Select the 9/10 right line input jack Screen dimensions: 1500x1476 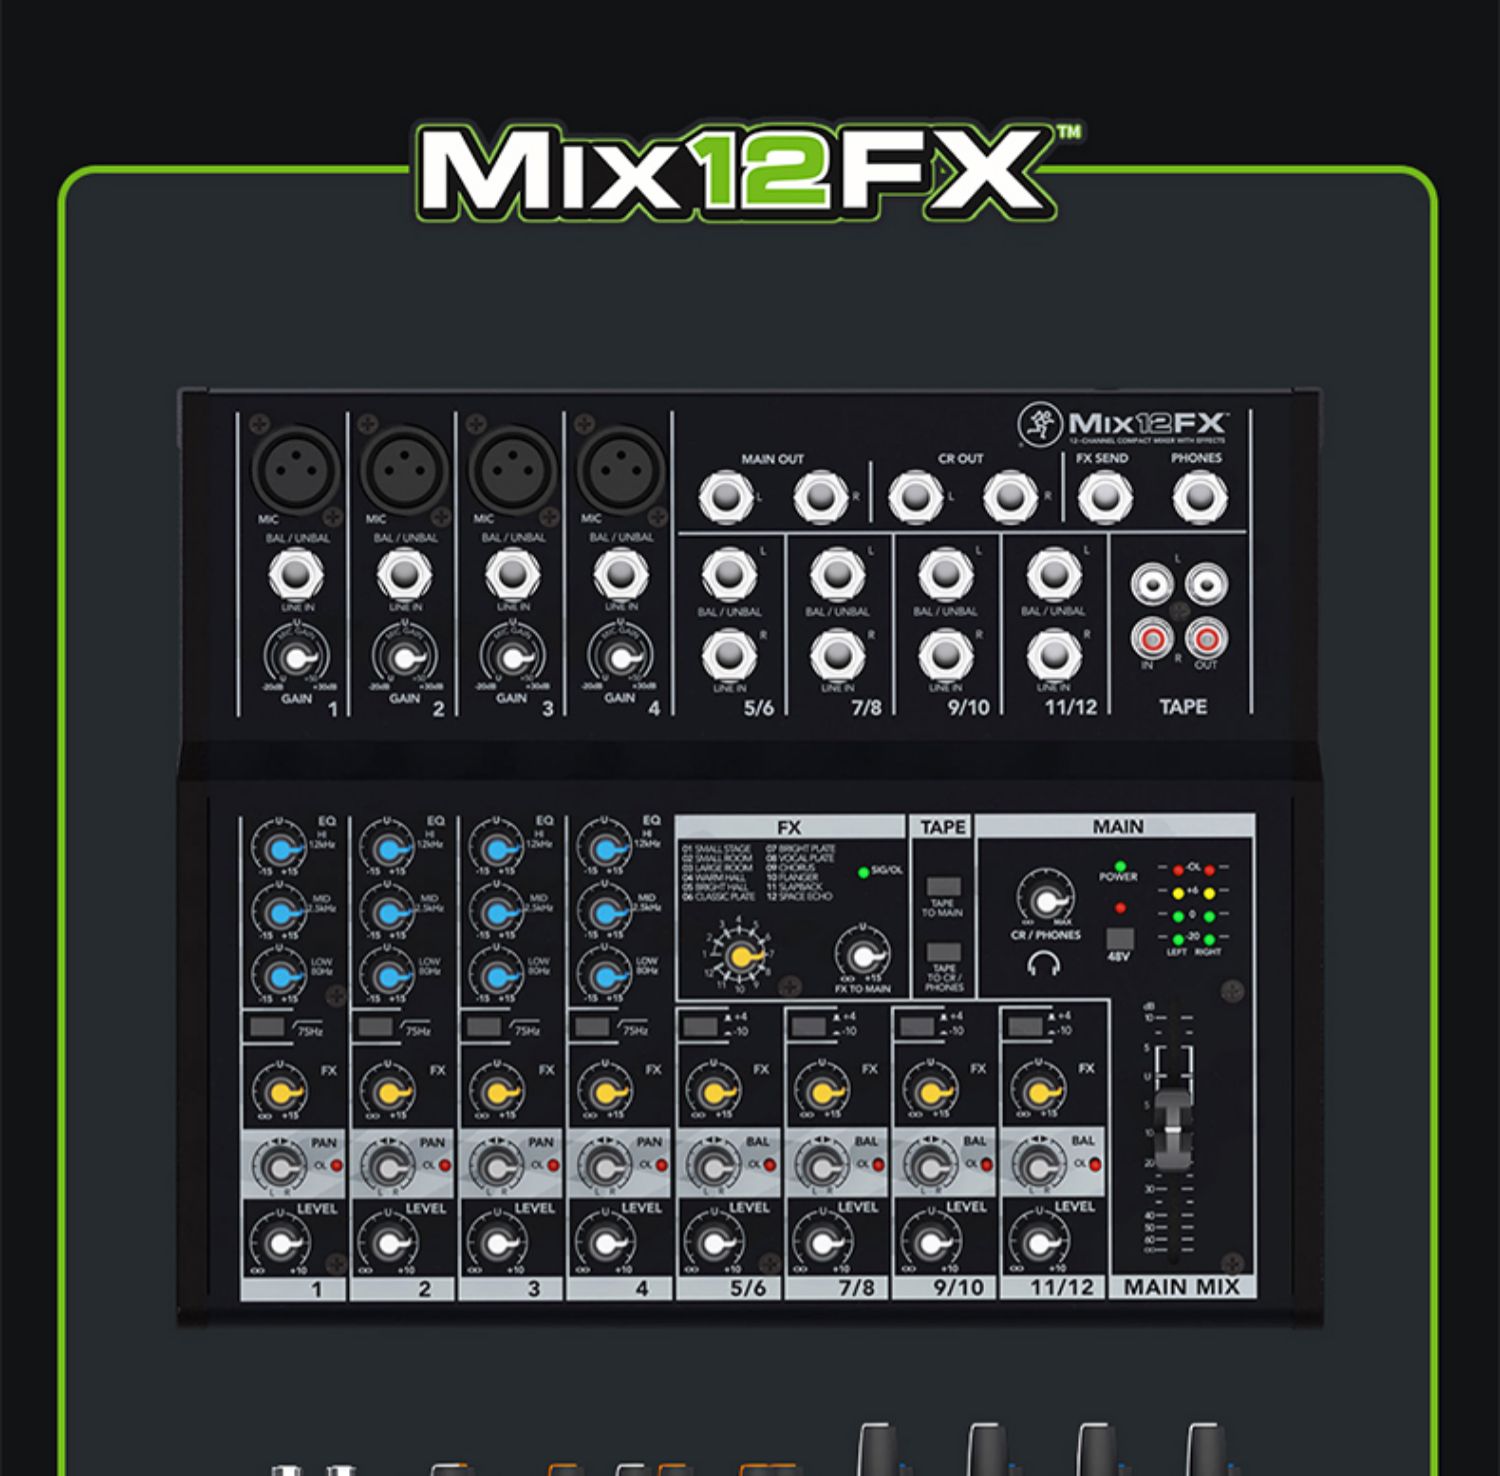click(x=945, y=655)
